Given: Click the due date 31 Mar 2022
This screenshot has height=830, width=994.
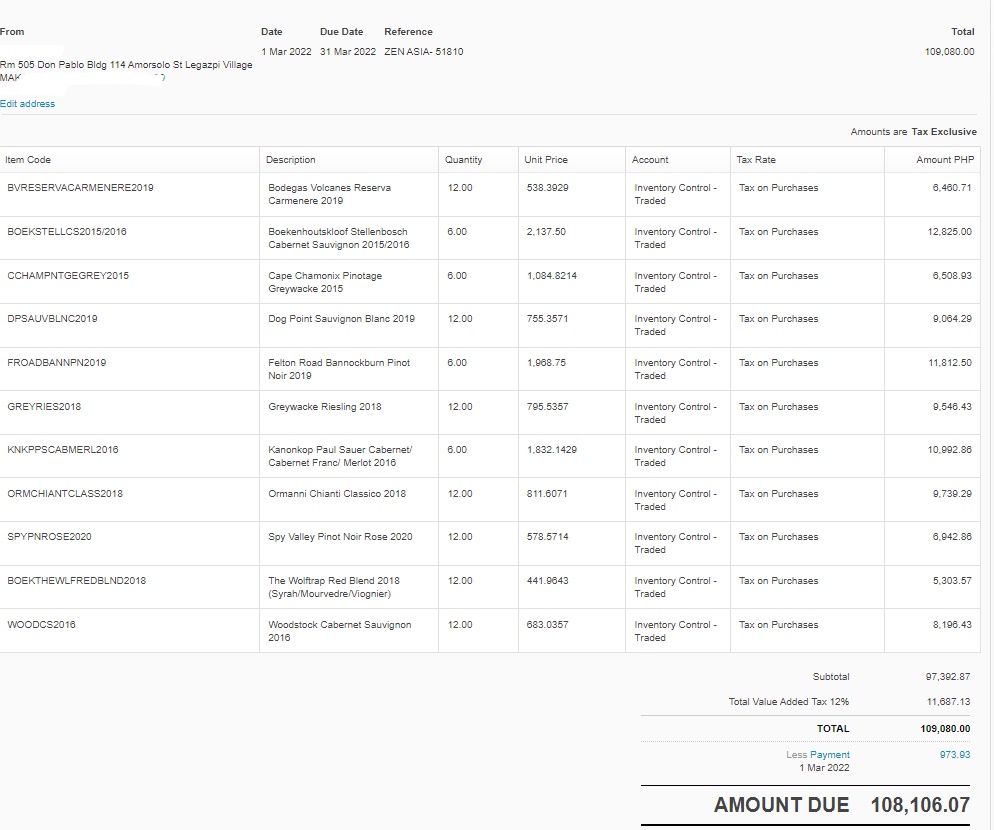Looking at the screenshot, I should point(347,51).
